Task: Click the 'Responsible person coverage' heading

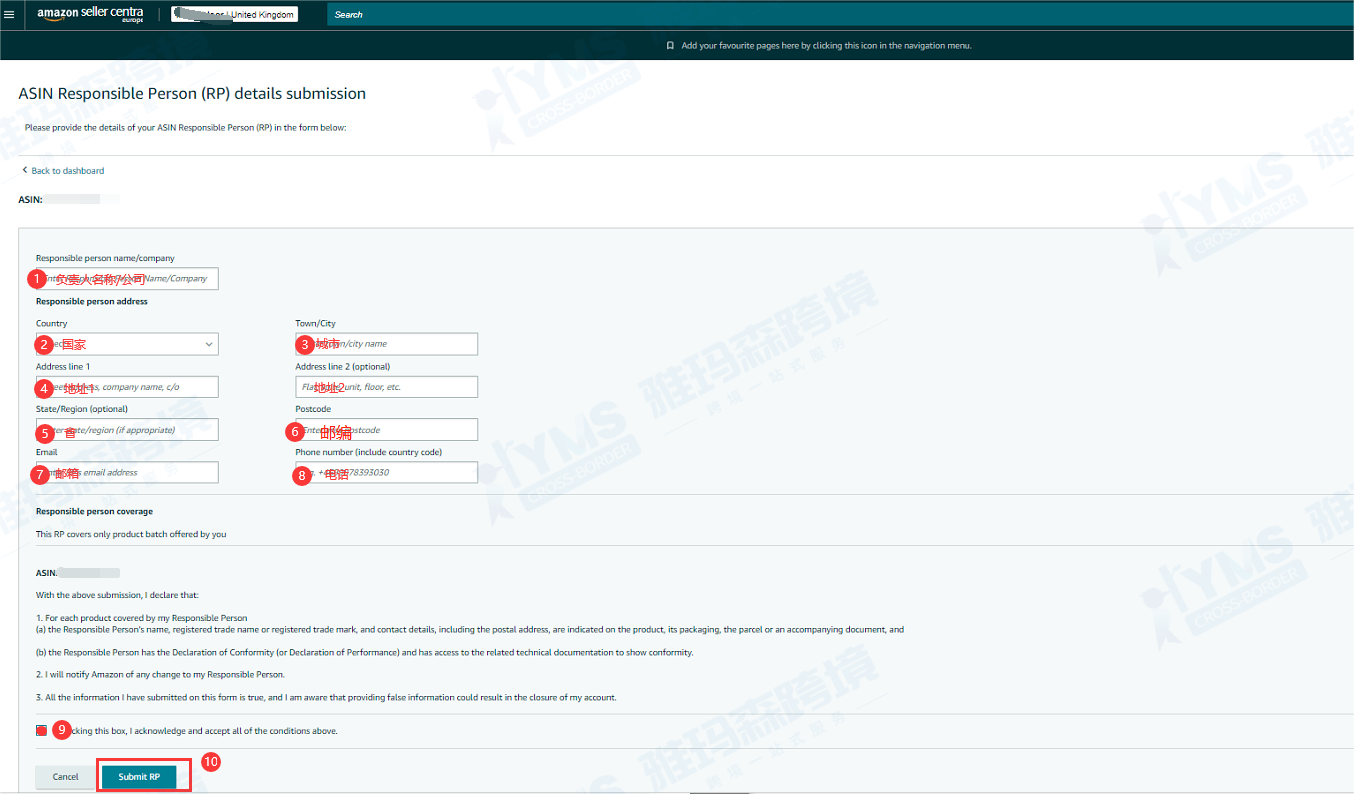Action: [x=94, y=511]
